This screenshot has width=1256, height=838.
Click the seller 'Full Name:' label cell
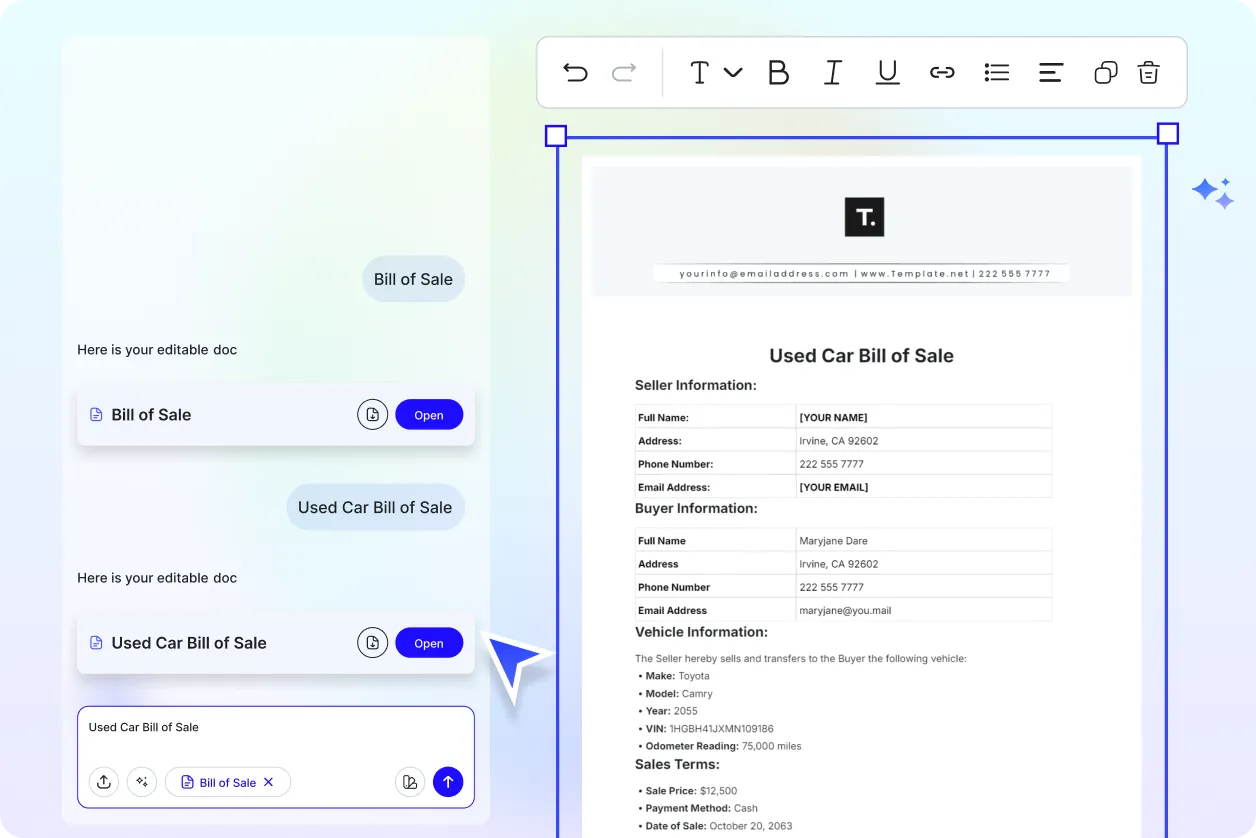point(716,417)
